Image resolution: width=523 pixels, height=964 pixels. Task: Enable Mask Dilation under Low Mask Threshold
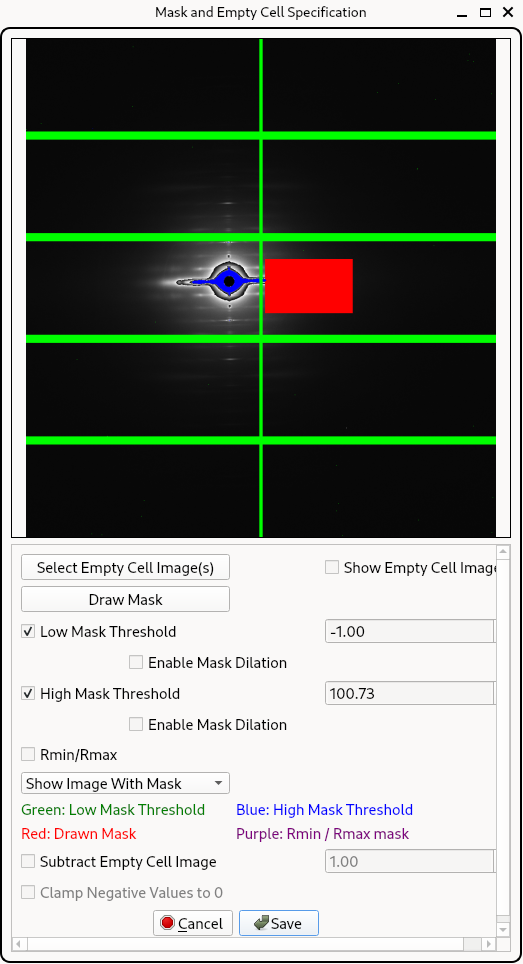[x=136, y=662]
